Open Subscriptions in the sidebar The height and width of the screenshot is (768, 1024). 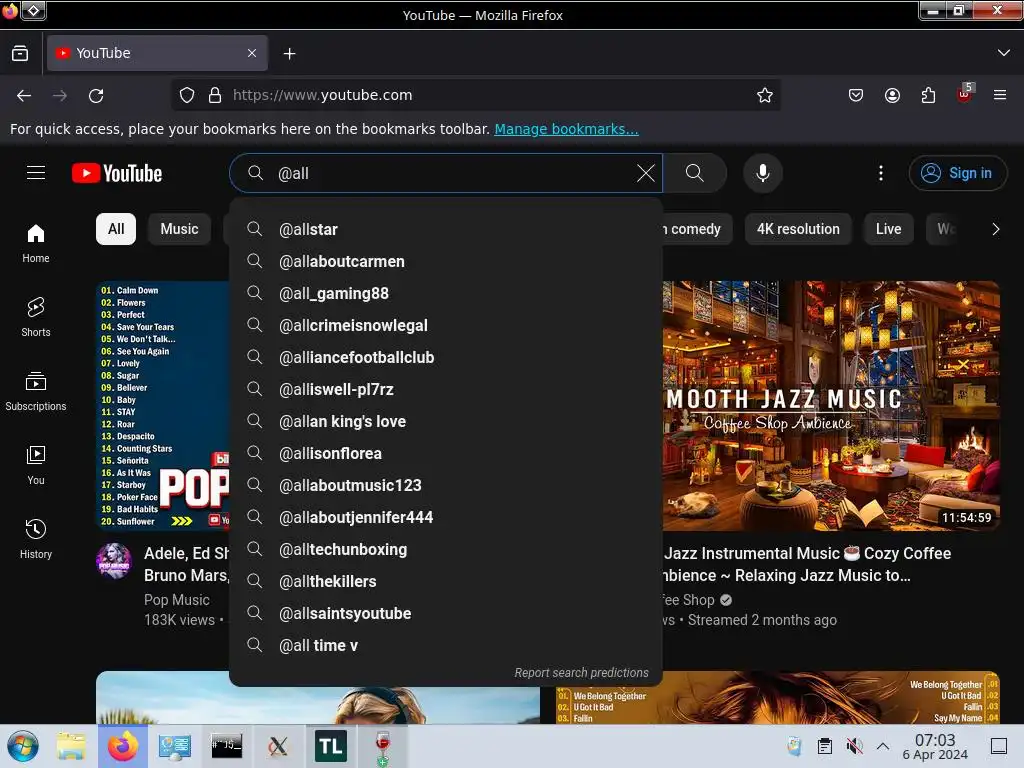(36, 391)
